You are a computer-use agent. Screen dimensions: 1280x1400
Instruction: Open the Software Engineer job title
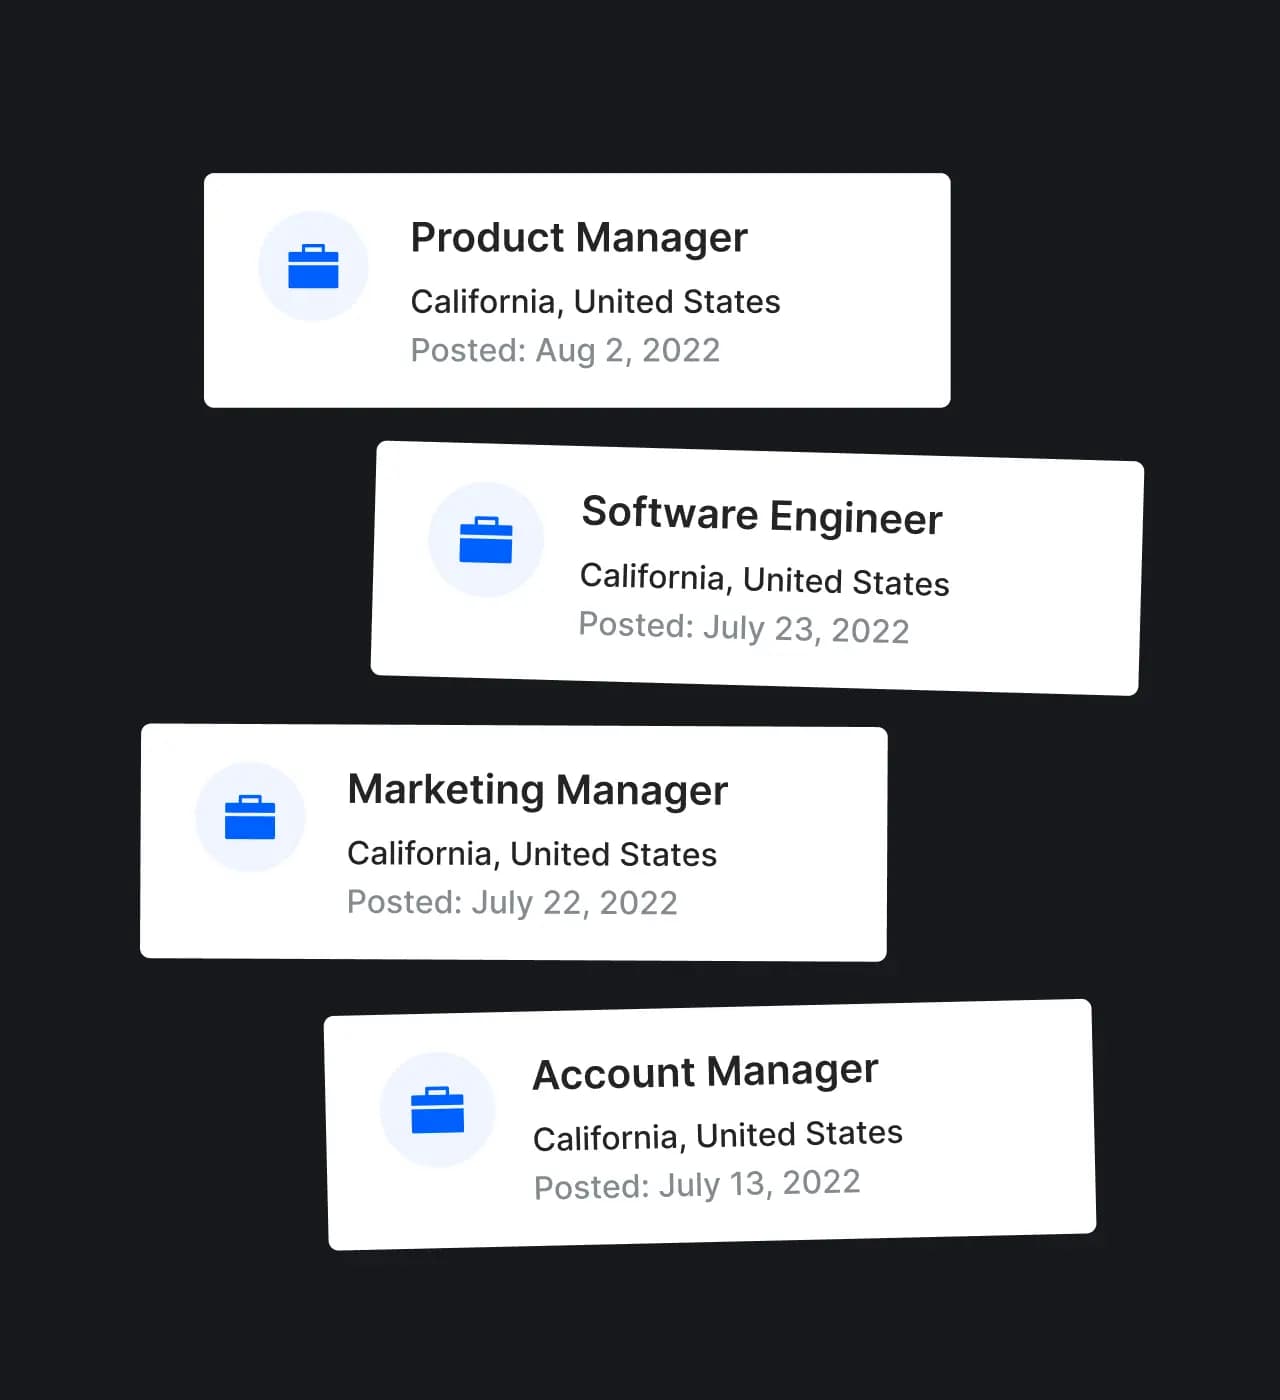point(762,515)
